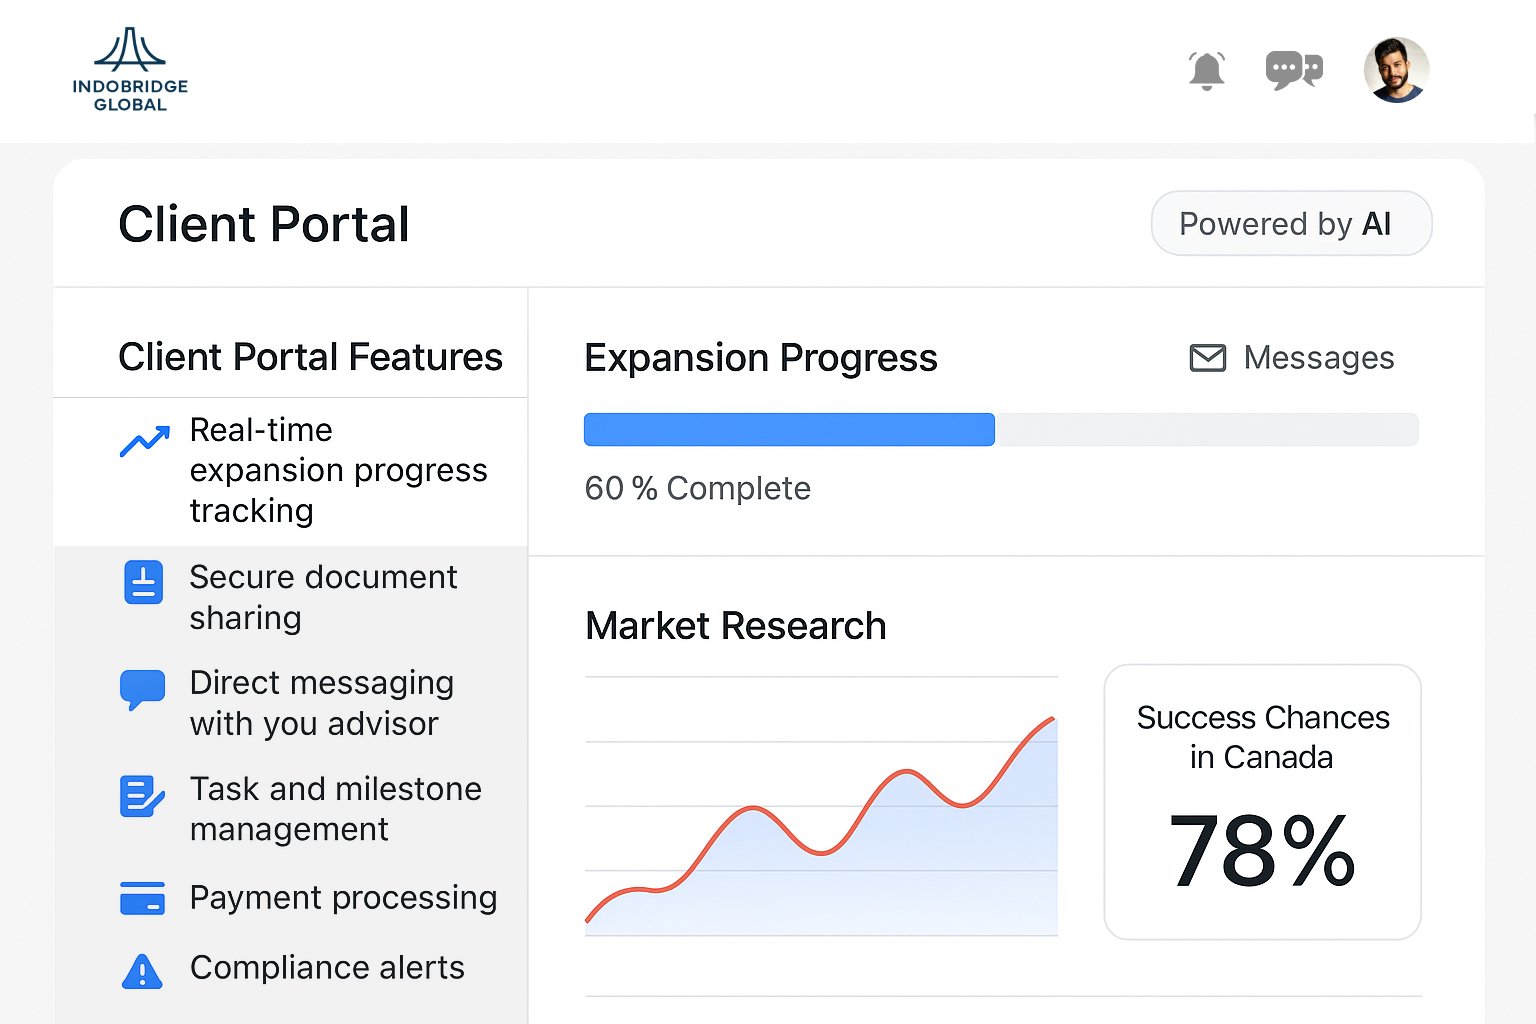The width and height of the screenshot is (1536, 1024).
Task: Click the compliance alerts warning triangle icon
Action: point(142,970)
